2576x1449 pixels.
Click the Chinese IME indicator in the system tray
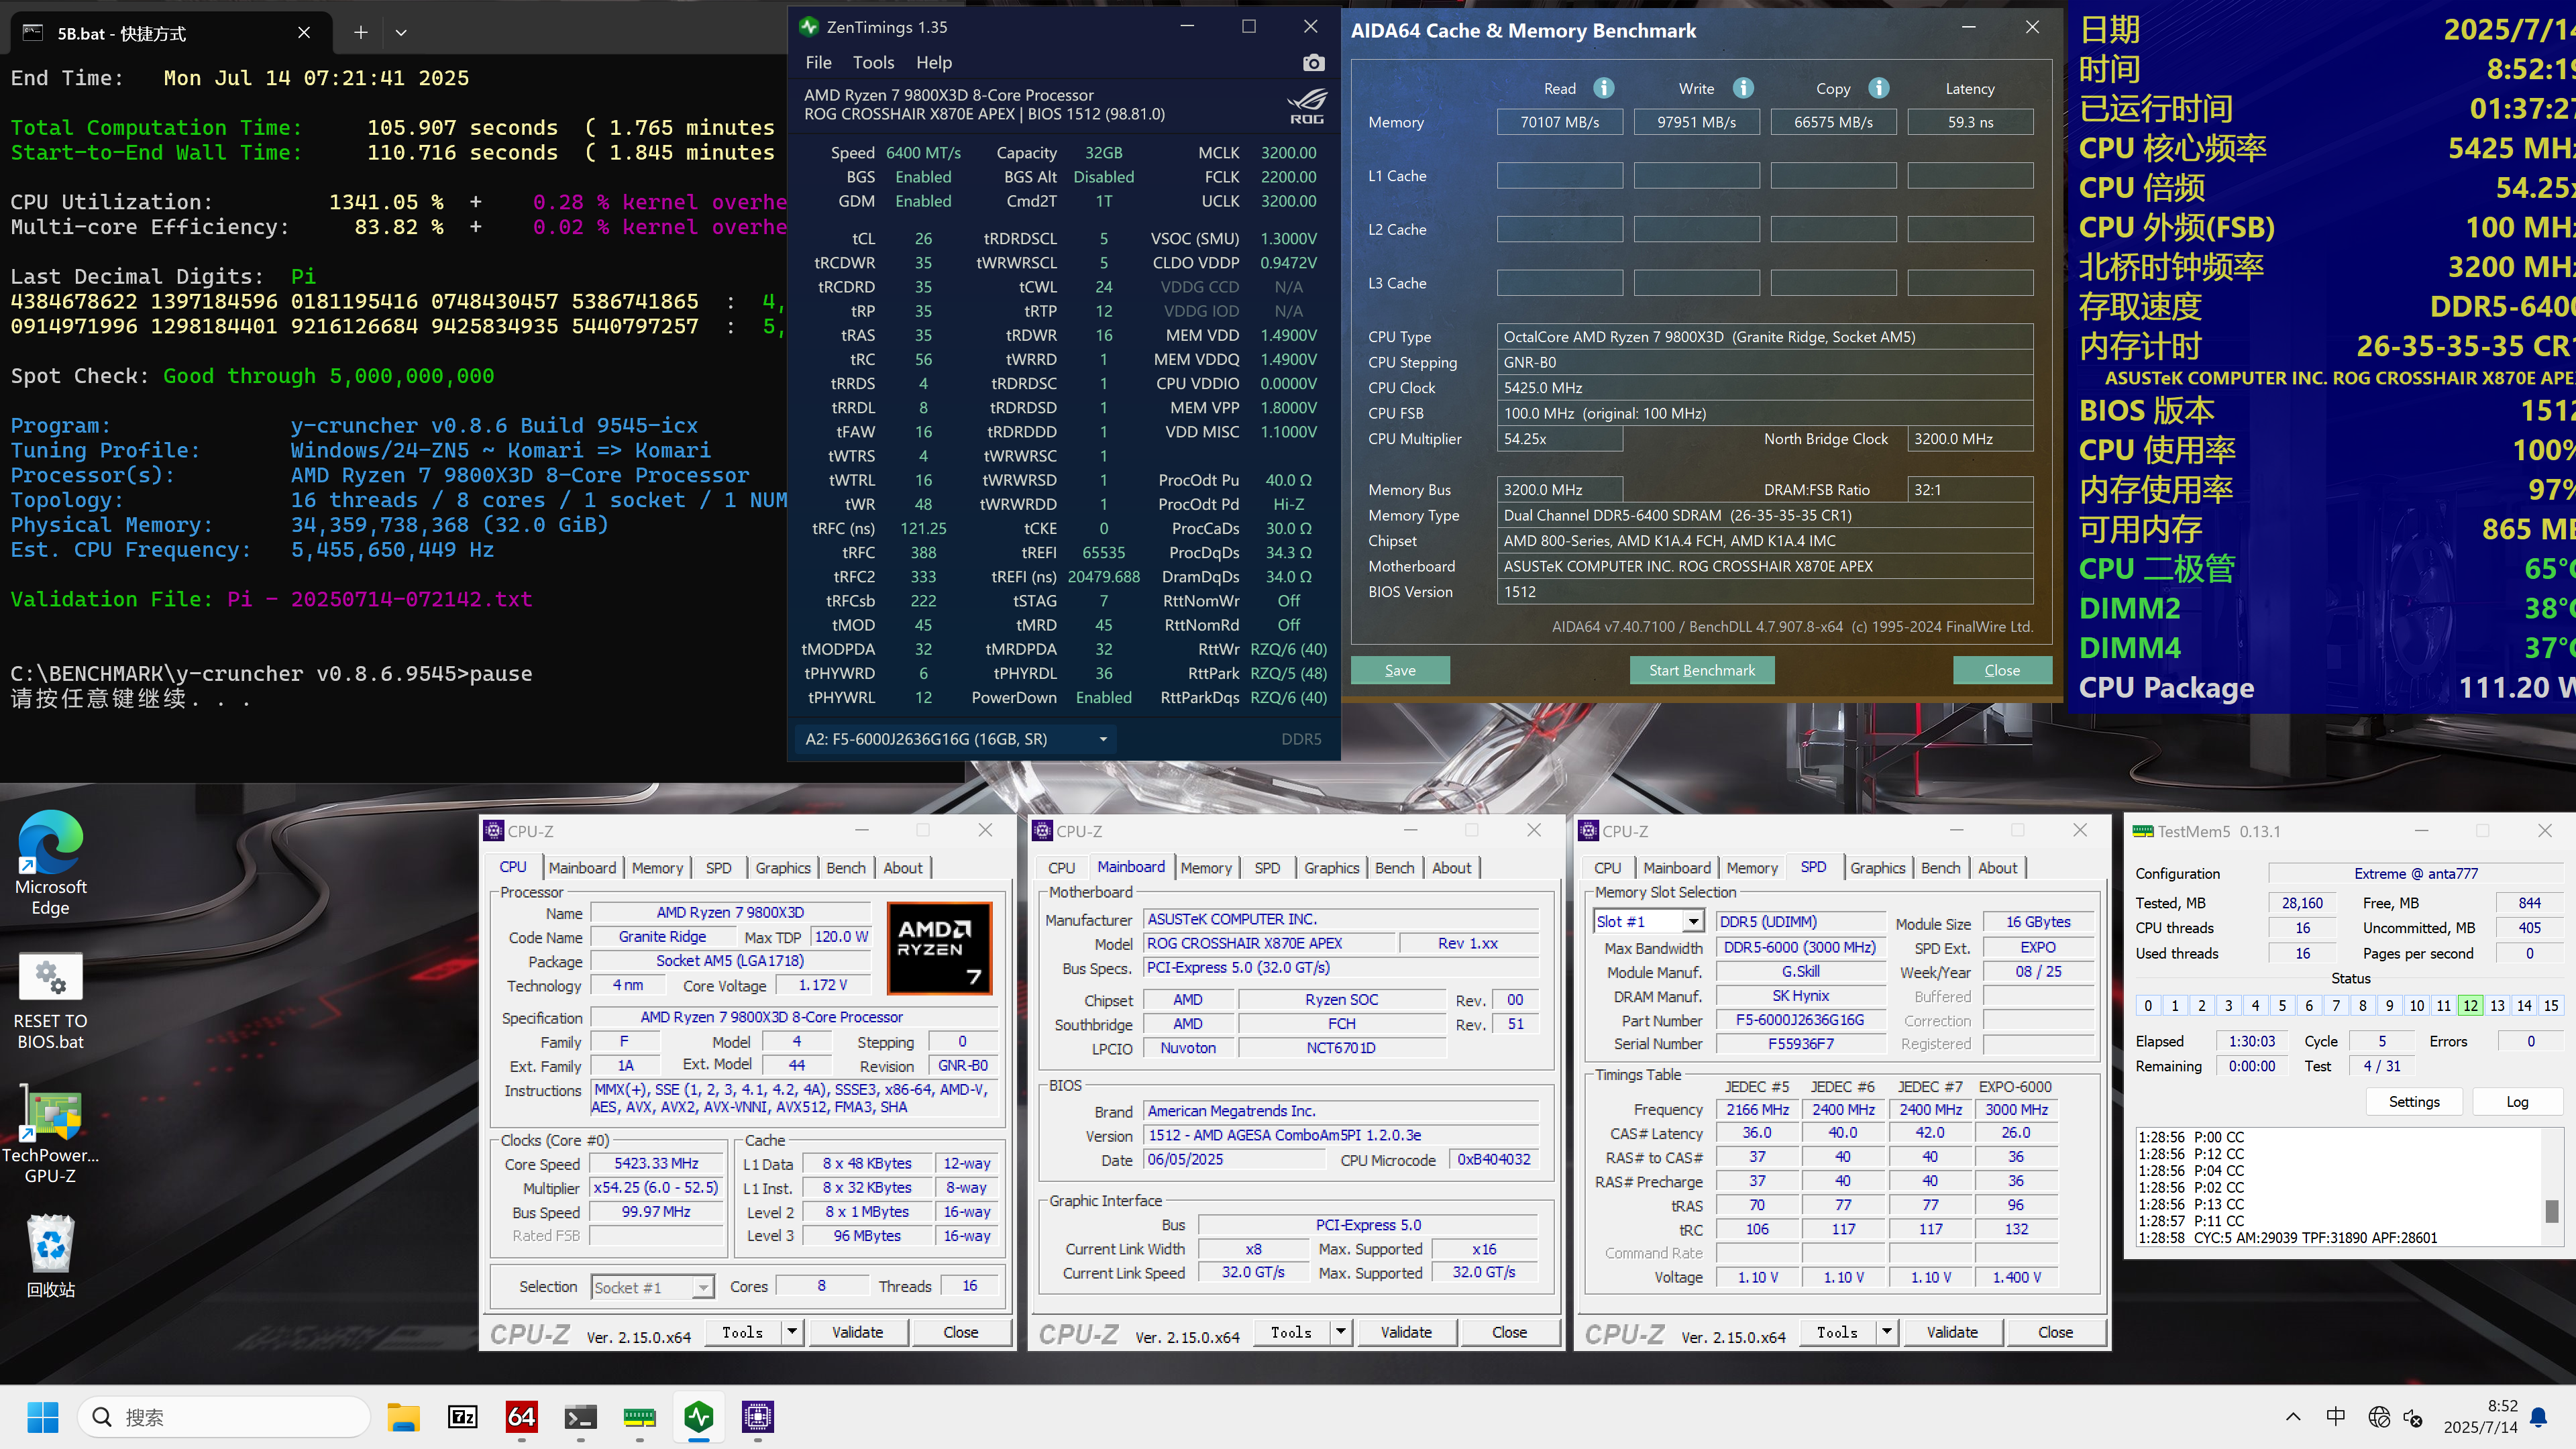click(2335, 1416)
